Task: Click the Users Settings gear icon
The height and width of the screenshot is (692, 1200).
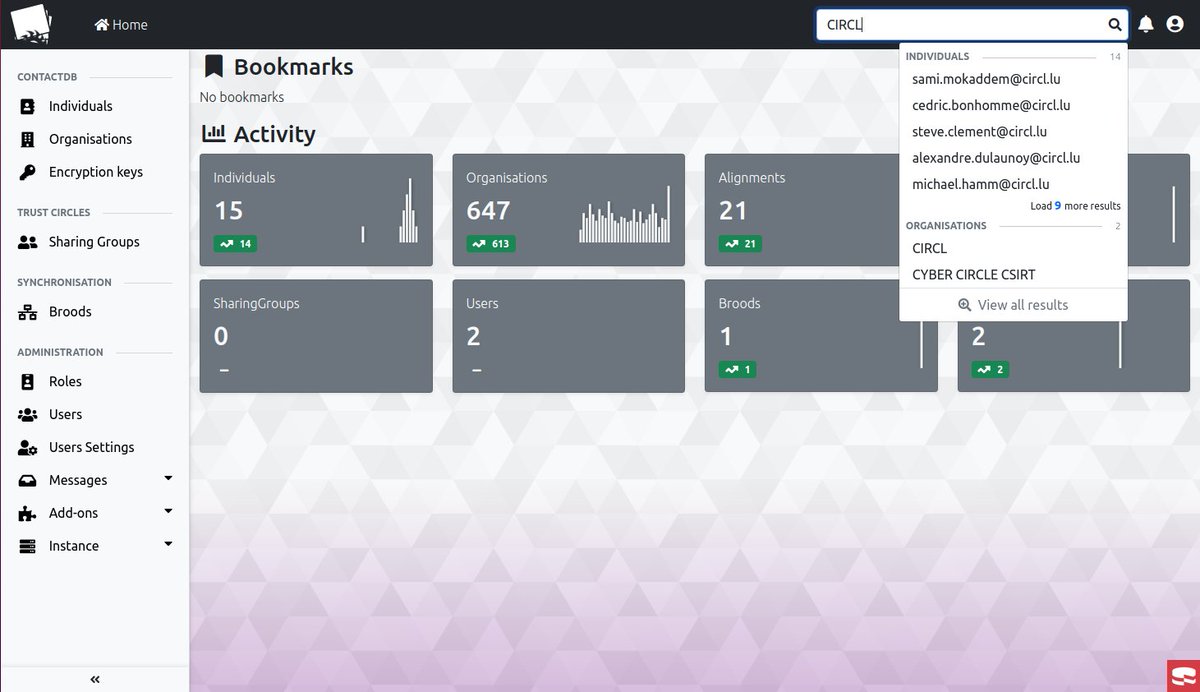Action: (28, 448)
